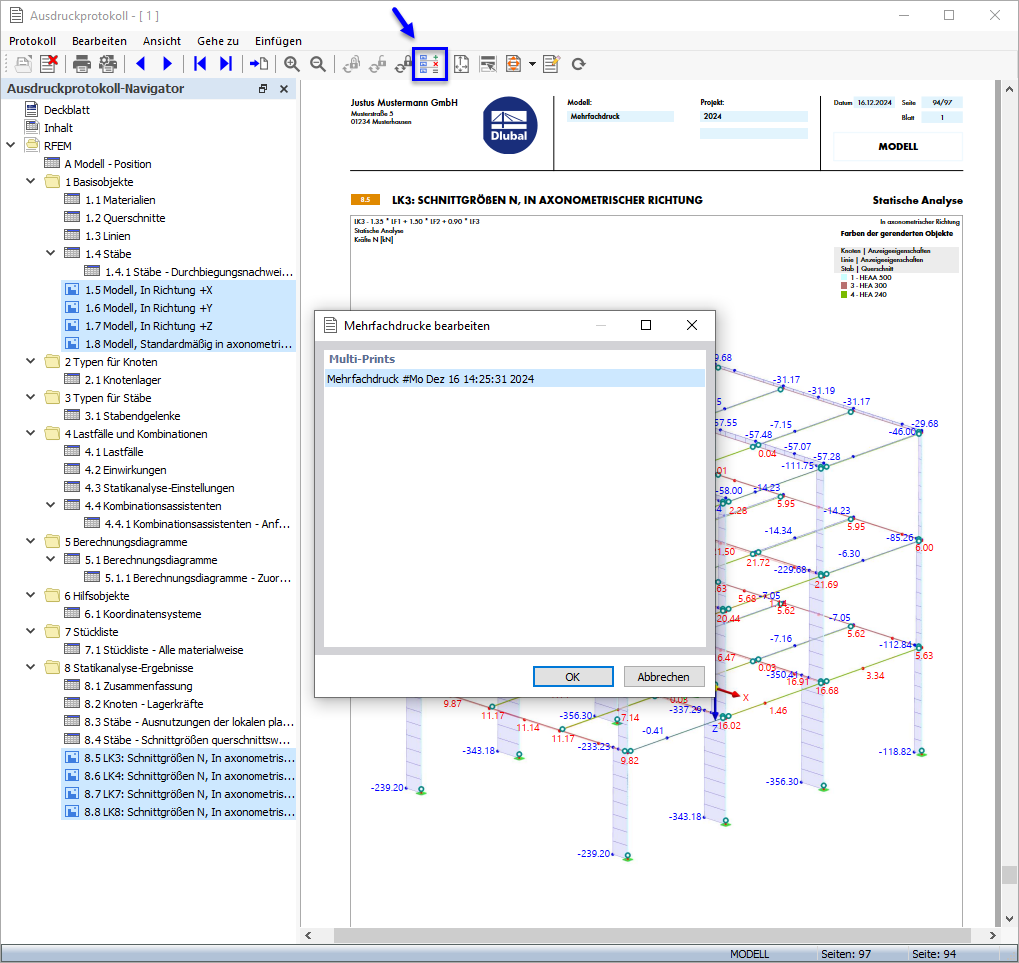Click horizontal scrollbar right arrow
This screenshot has height=963, width=1019.
coord(992,936)
